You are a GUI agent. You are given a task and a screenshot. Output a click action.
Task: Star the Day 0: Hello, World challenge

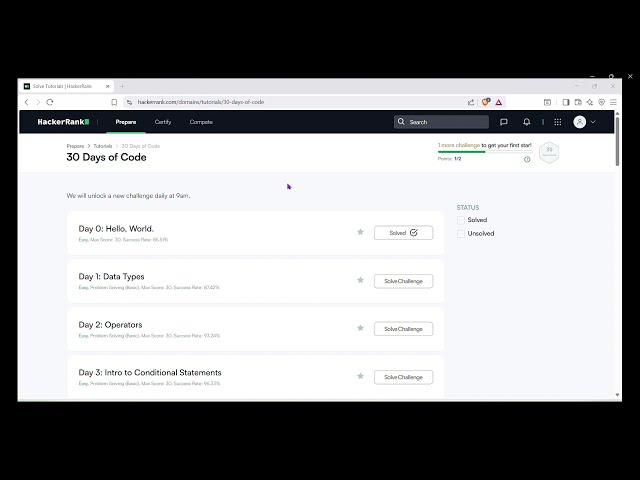[360, 232]
